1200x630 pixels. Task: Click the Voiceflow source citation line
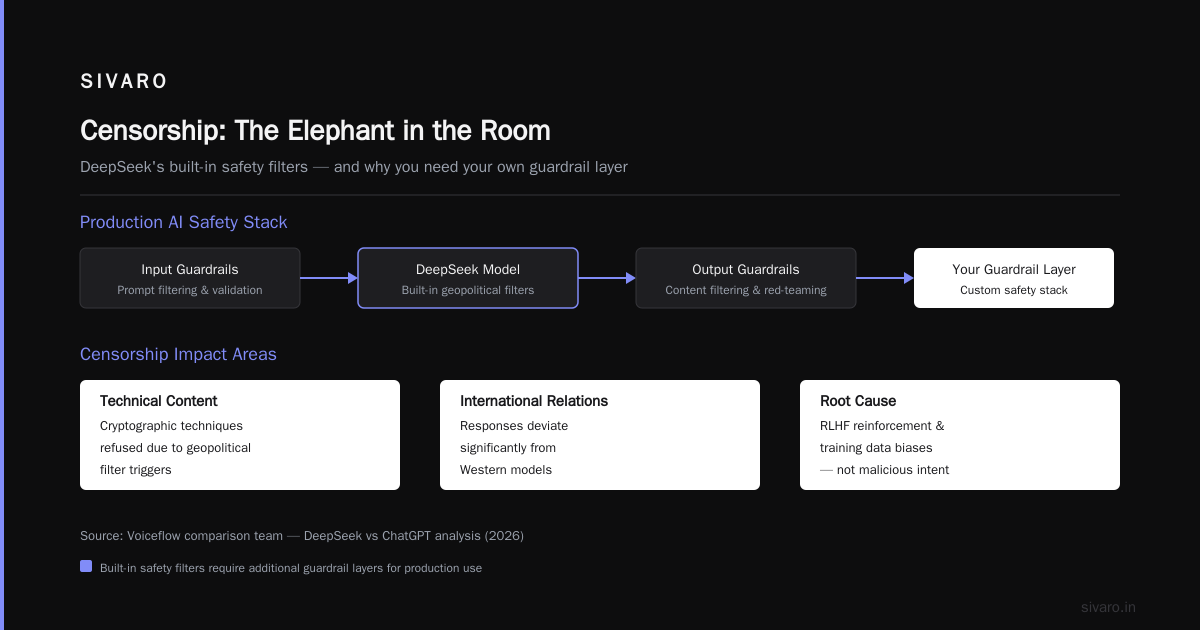[302, 536]
